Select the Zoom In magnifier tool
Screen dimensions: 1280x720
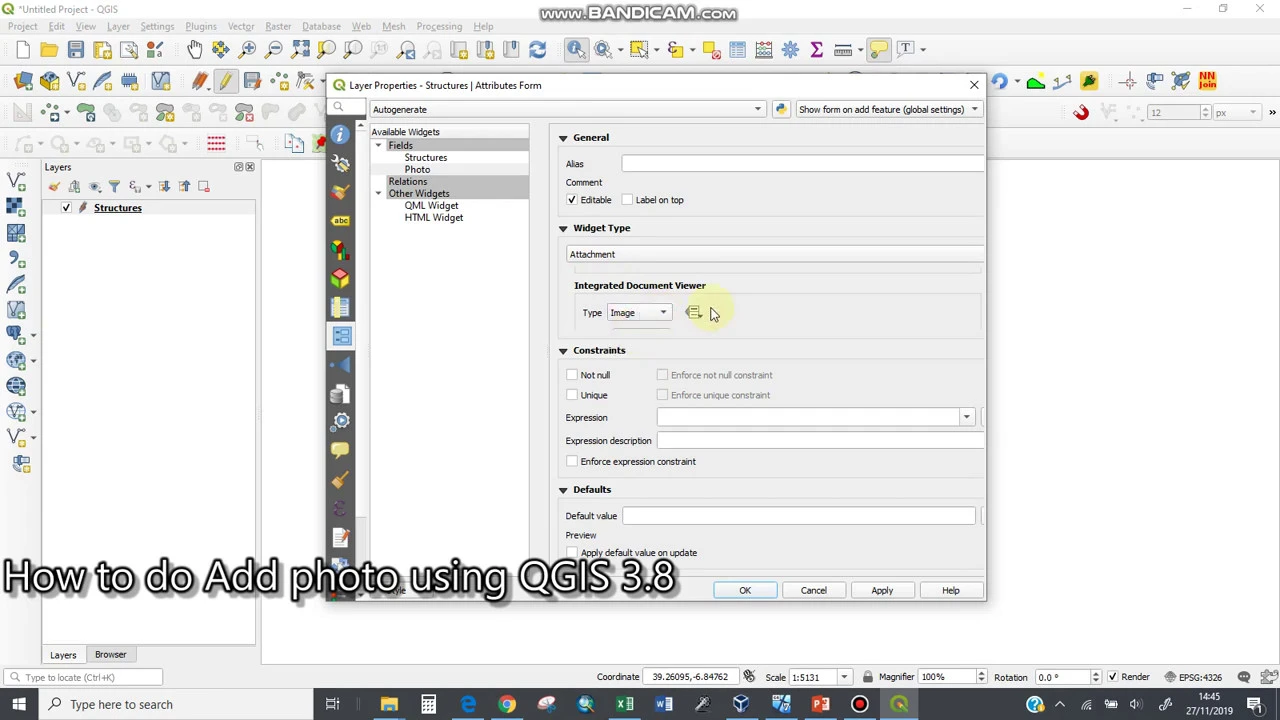click(248, 49)
